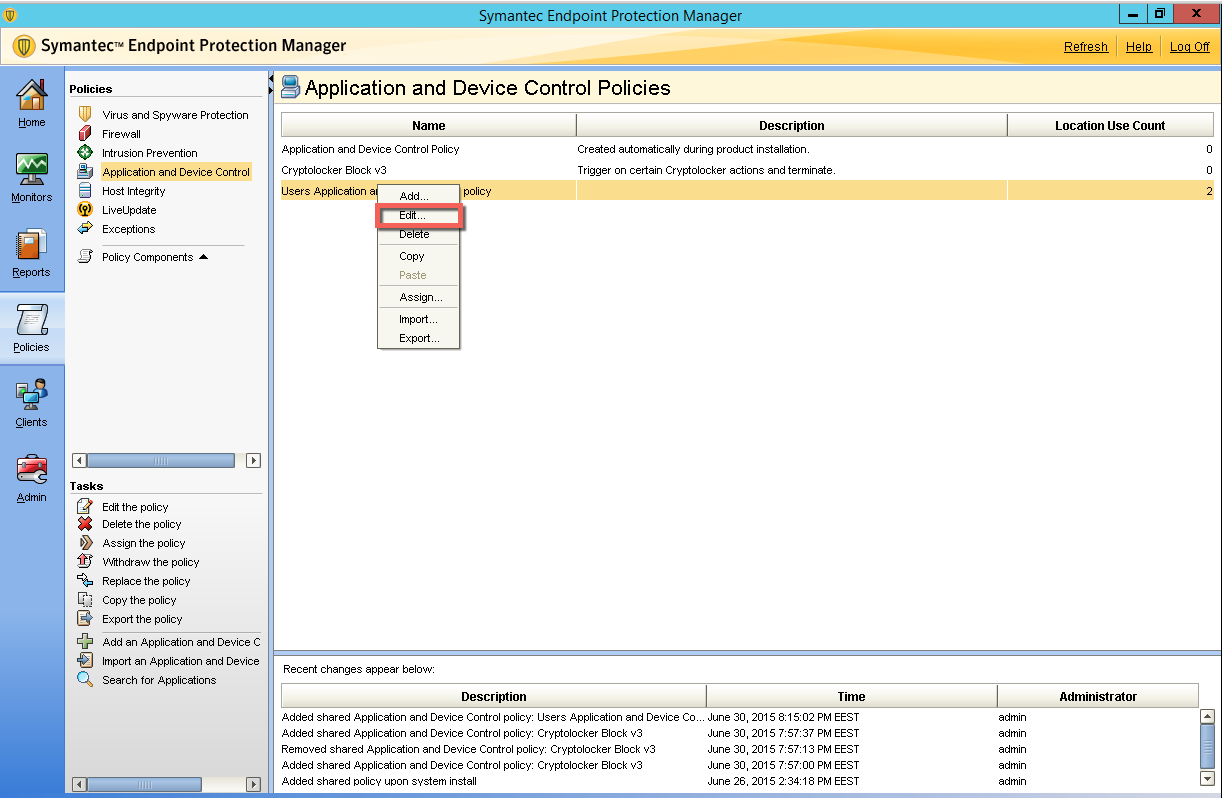Click the Firewall policy icon
This screenshot has height=798, width=1223.
(x=85, y=134)
